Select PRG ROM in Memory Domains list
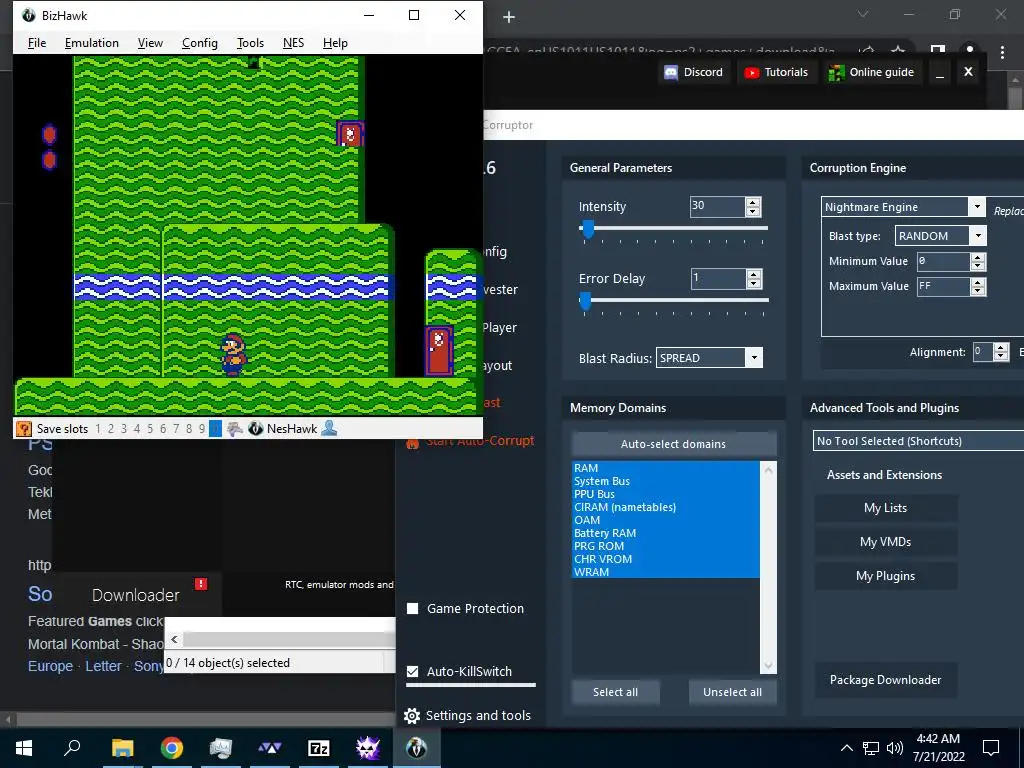 coord(665,546)
